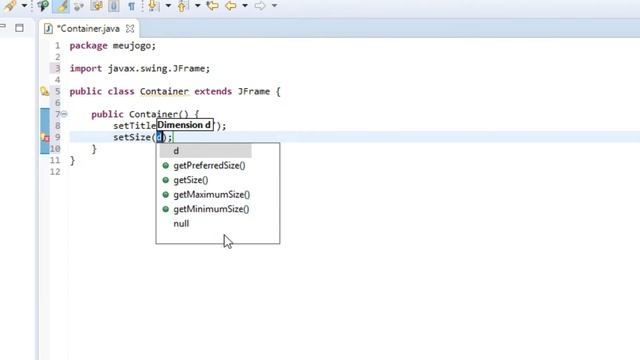Click green method icon beside getPreferredSize()
This screenshot has width=640, height=360.
(x=165, y=166)
